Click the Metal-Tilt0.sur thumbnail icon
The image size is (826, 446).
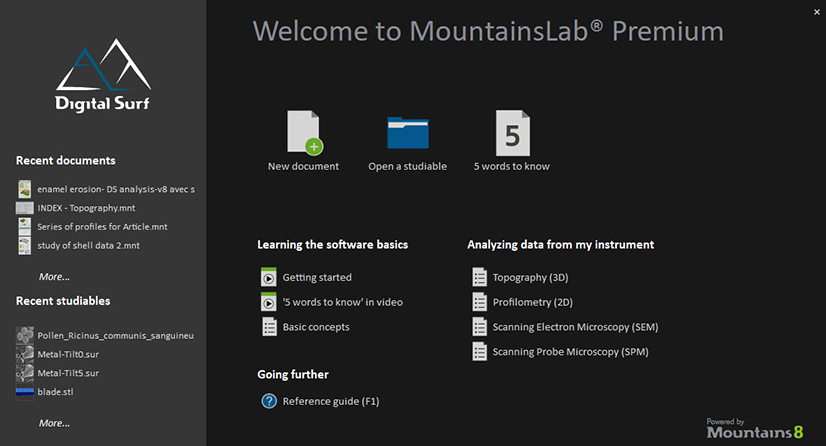24,354
